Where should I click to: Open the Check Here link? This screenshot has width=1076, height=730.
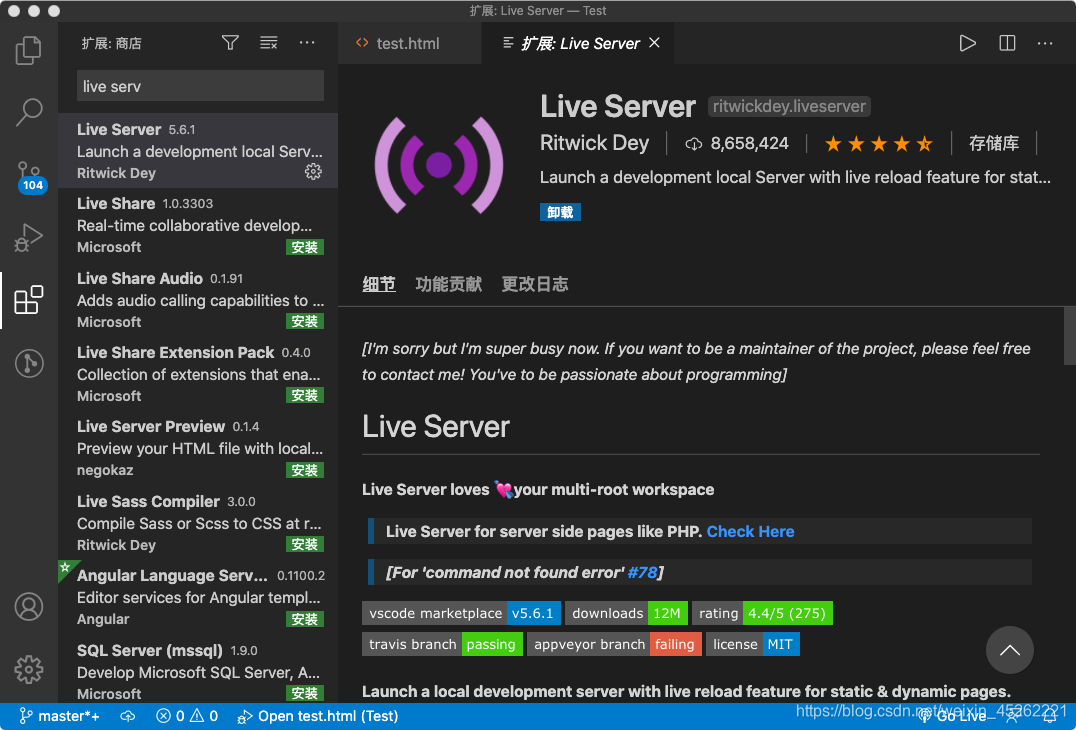(751, 531)
